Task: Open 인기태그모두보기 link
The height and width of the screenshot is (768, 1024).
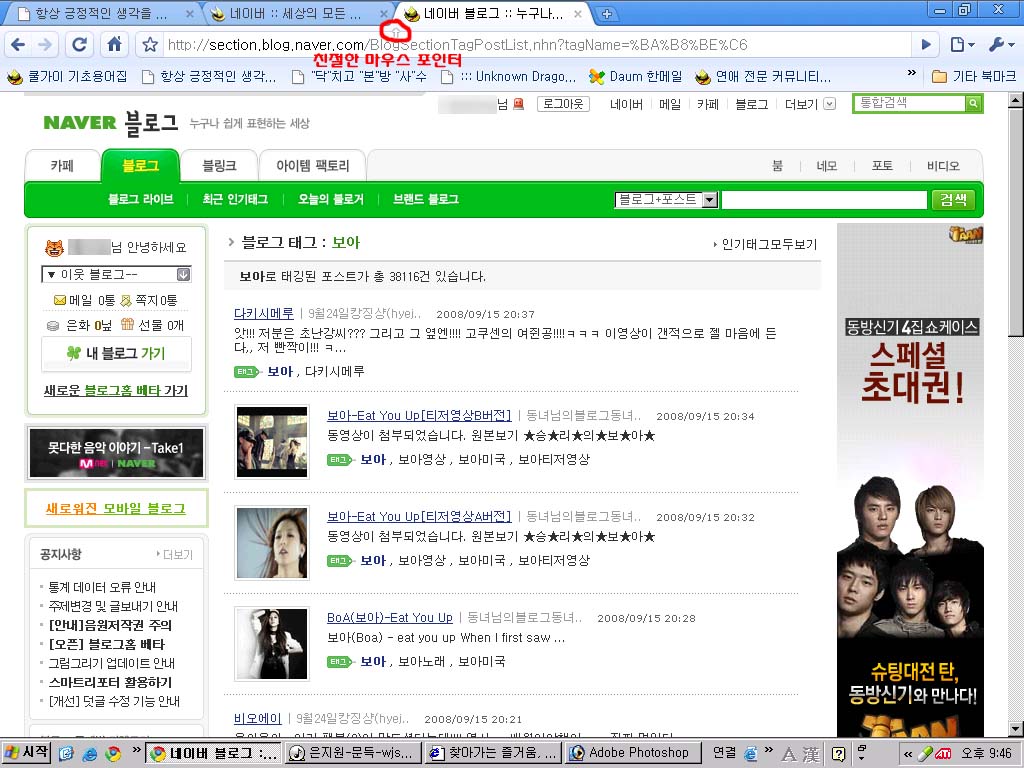Action: coord(765,244)
